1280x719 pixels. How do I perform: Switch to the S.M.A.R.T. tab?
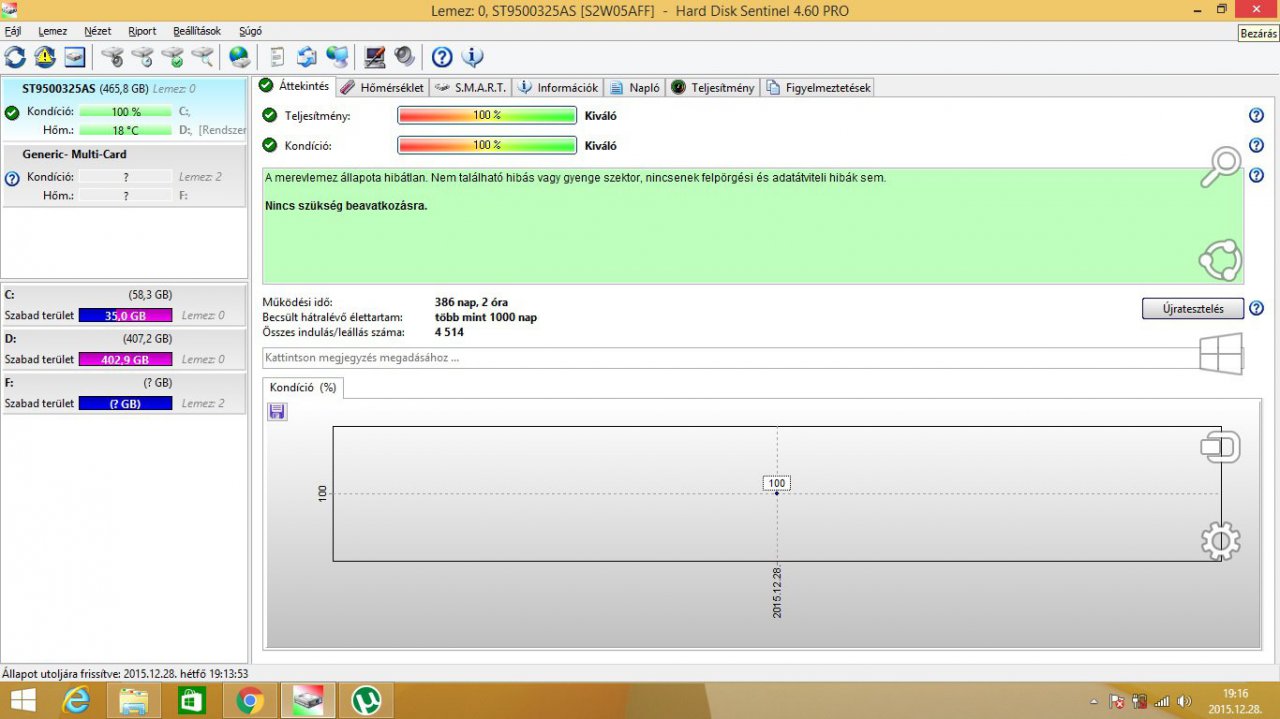click(x=471, y=88)
